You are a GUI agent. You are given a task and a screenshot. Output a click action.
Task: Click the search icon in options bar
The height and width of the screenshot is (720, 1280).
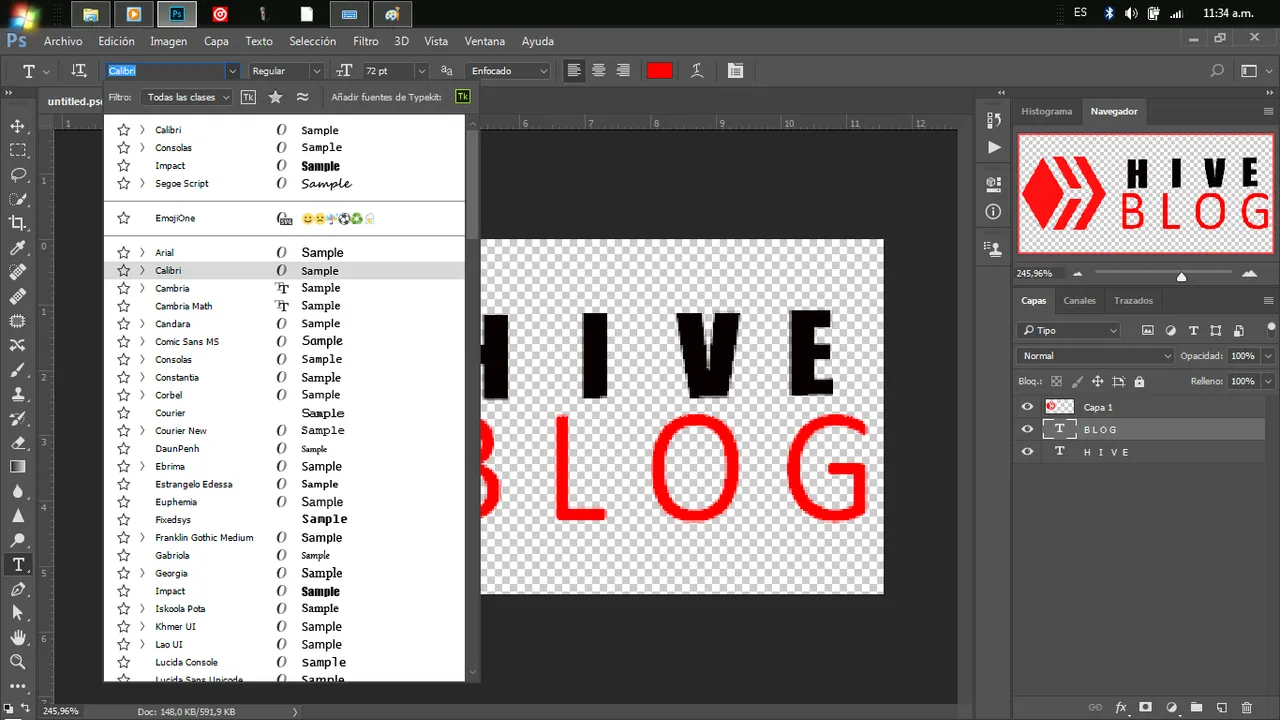point(1217,71)
